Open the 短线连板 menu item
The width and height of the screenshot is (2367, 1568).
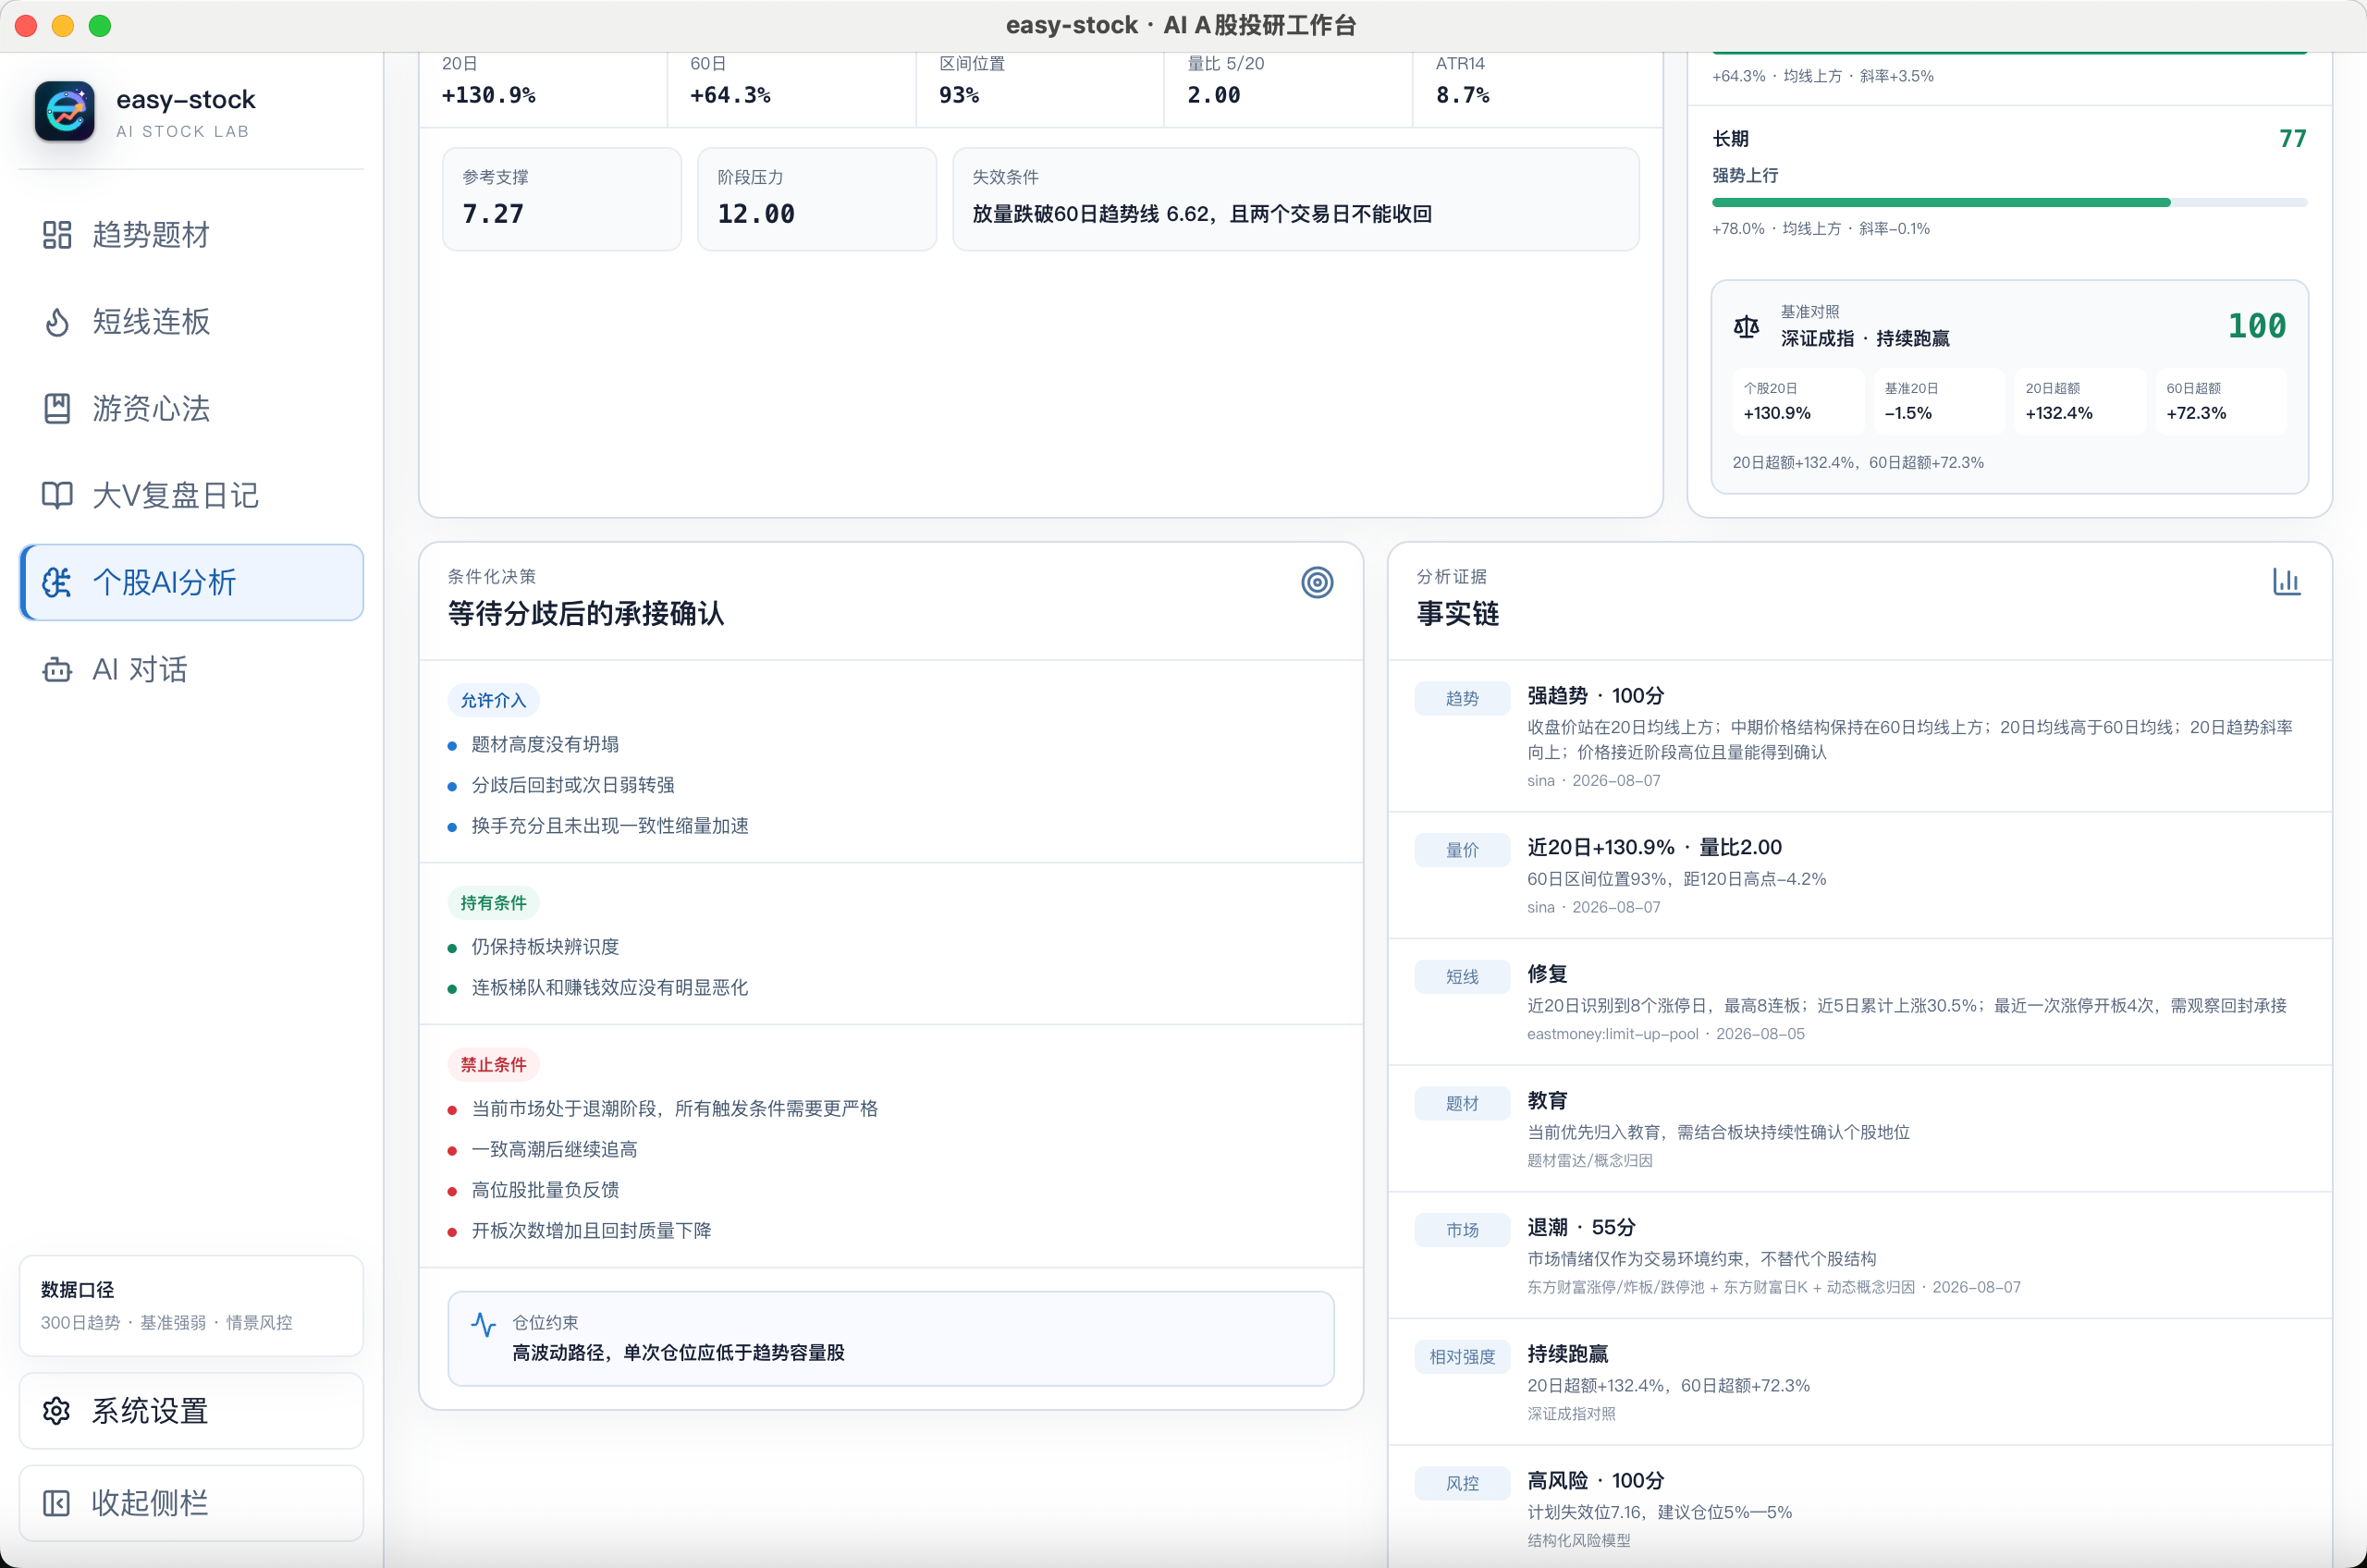(191, 322)
